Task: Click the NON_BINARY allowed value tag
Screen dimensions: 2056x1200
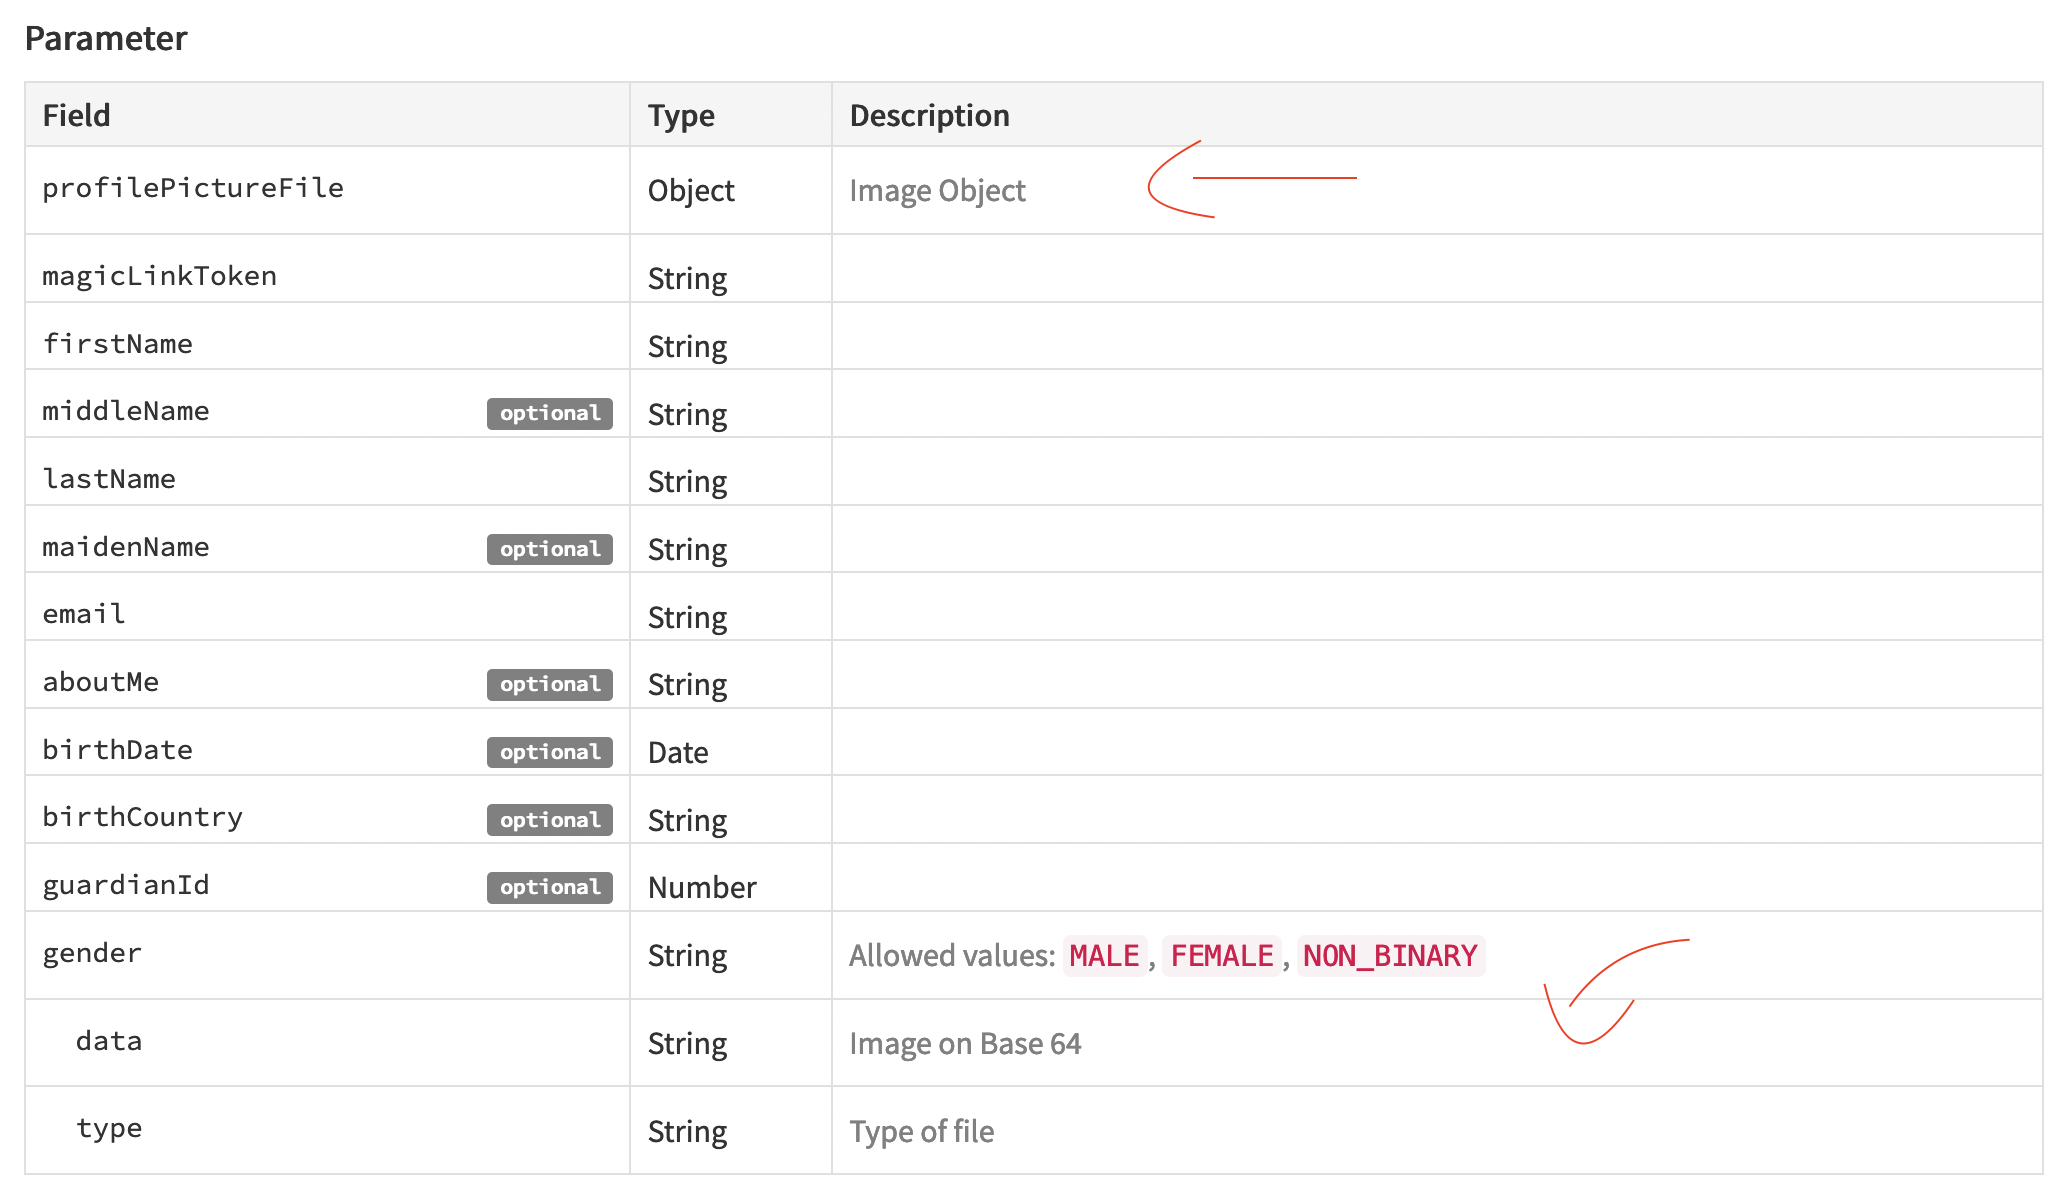Action: [x=1391, y=956]
